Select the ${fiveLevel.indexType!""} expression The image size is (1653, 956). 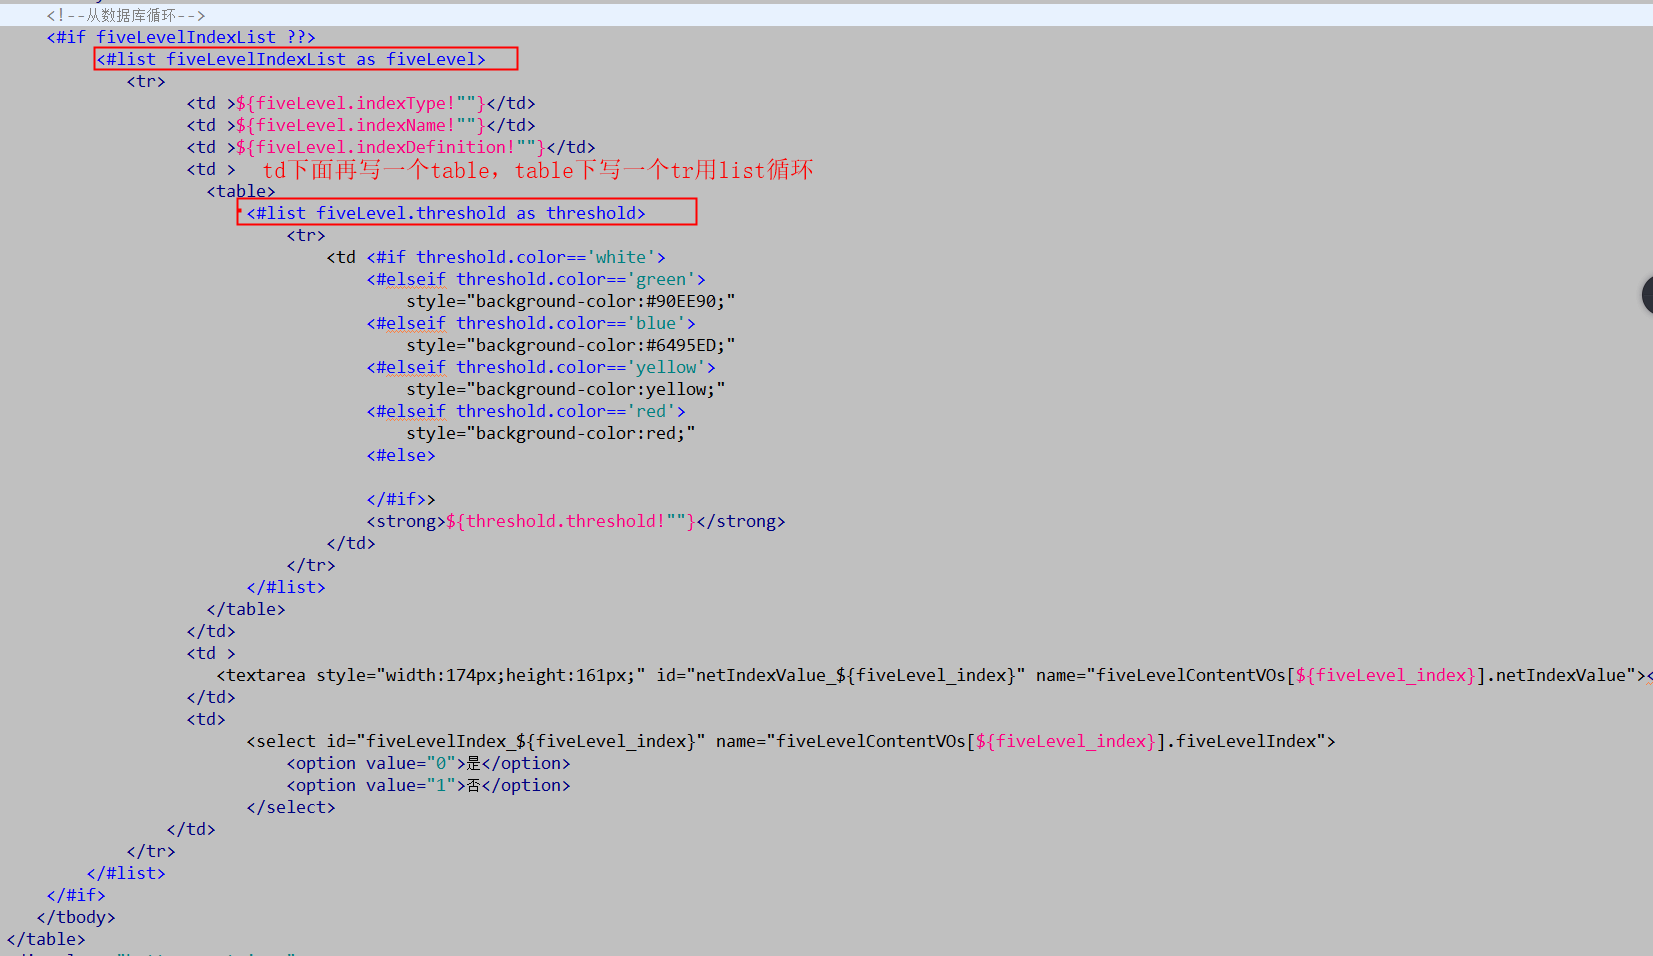click(361, 103)
